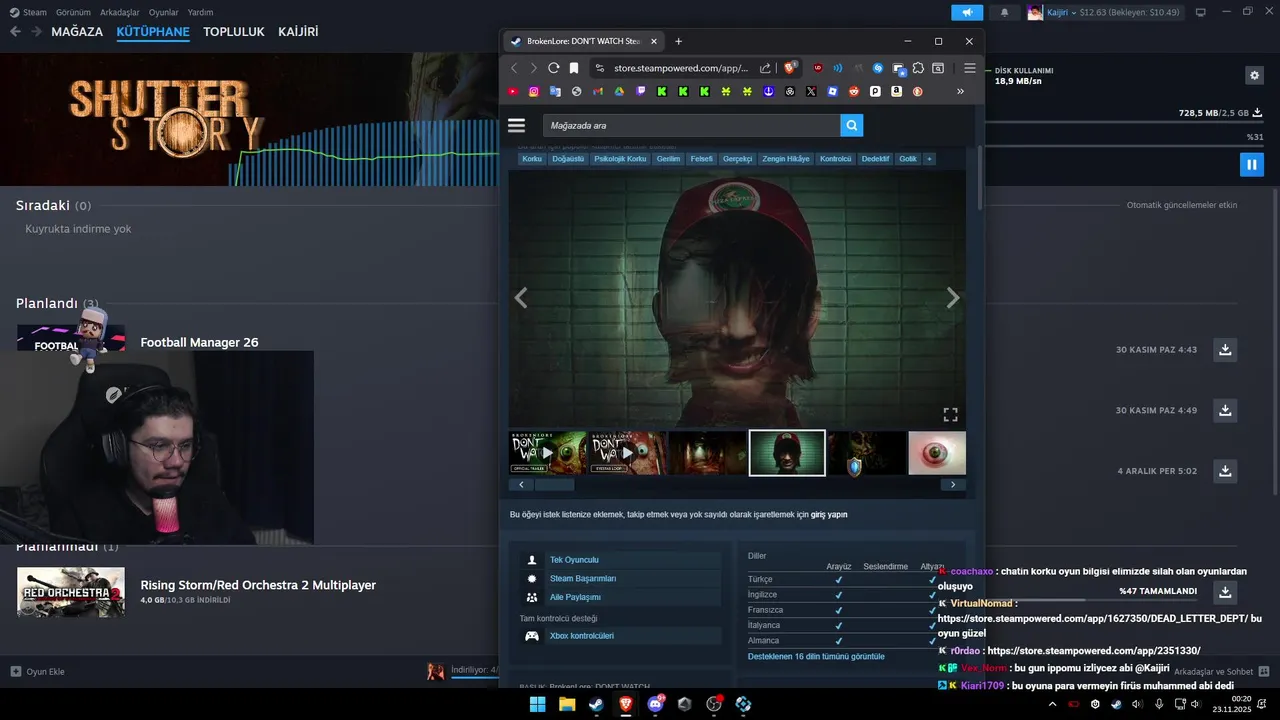Open the Oyunlar menu

pyautogui.click(x=164, y=12)
